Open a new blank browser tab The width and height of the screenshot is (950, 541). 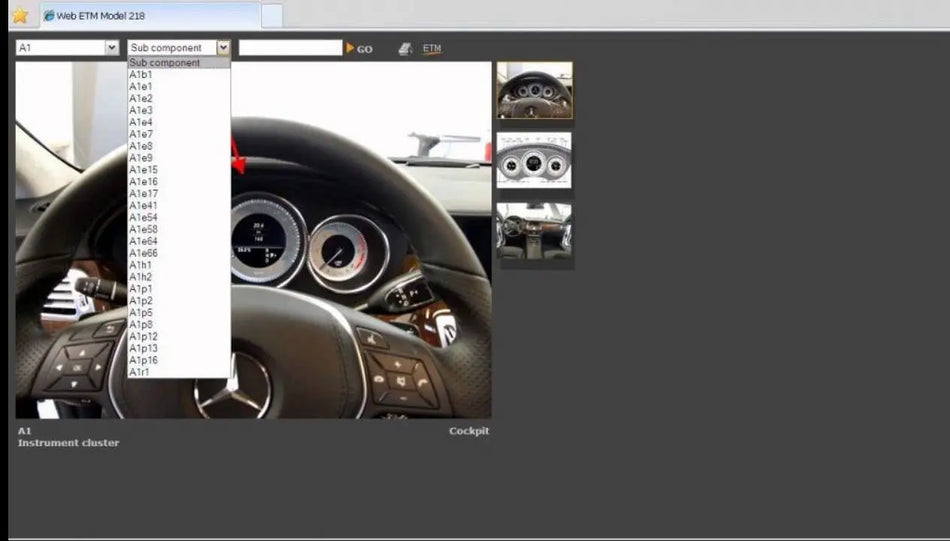271,16
